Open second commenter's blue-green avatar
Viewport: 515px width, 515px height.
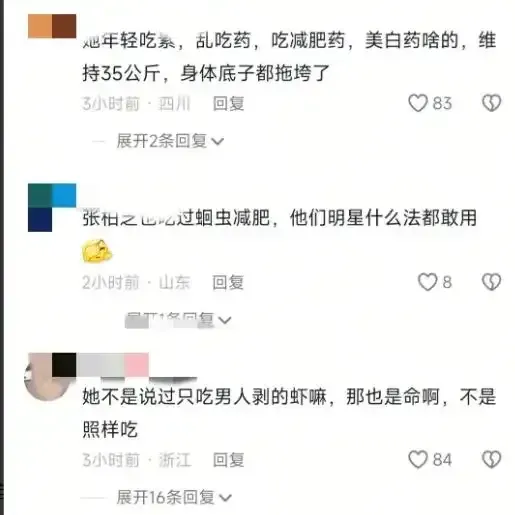52,207
